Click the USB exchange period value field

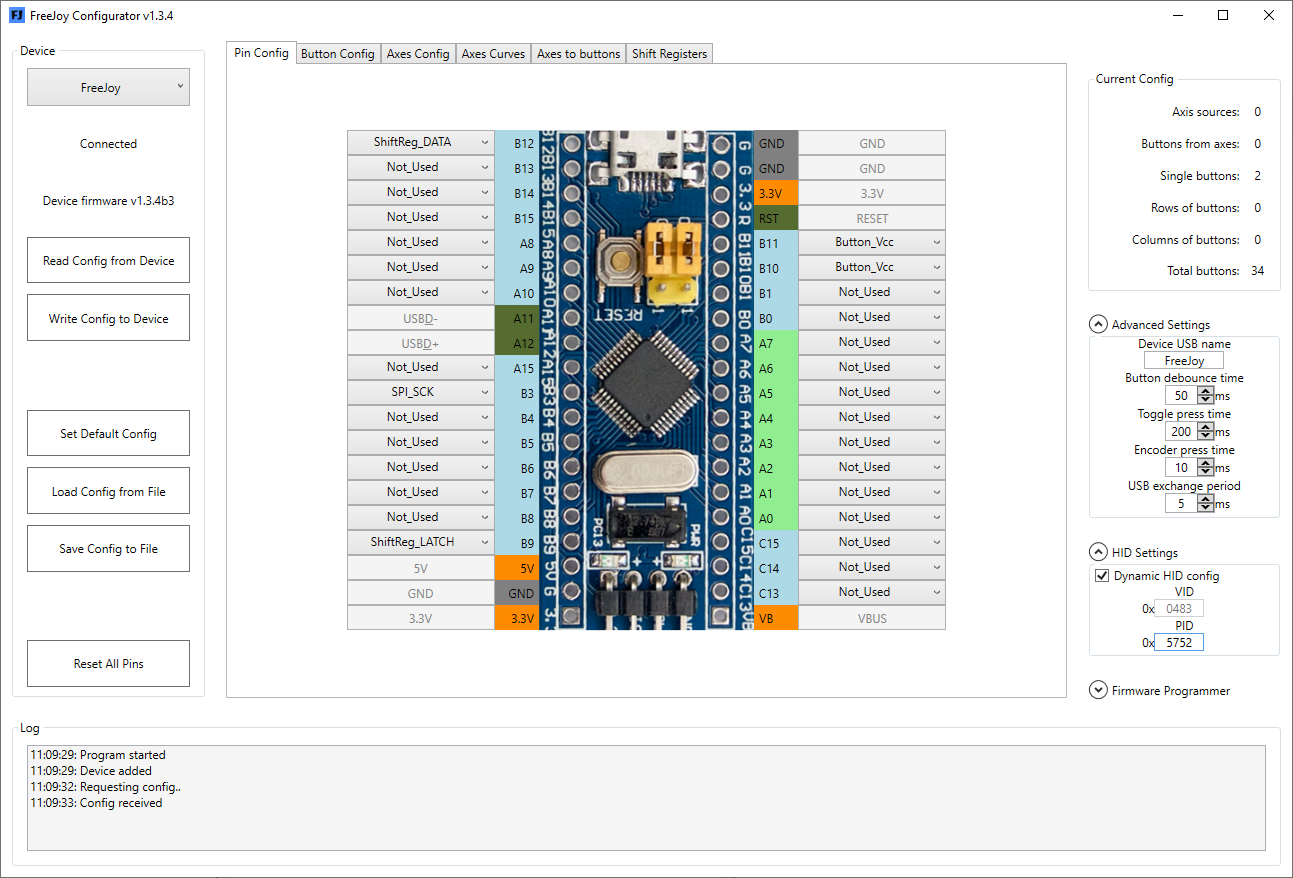tap(1181, 504)
